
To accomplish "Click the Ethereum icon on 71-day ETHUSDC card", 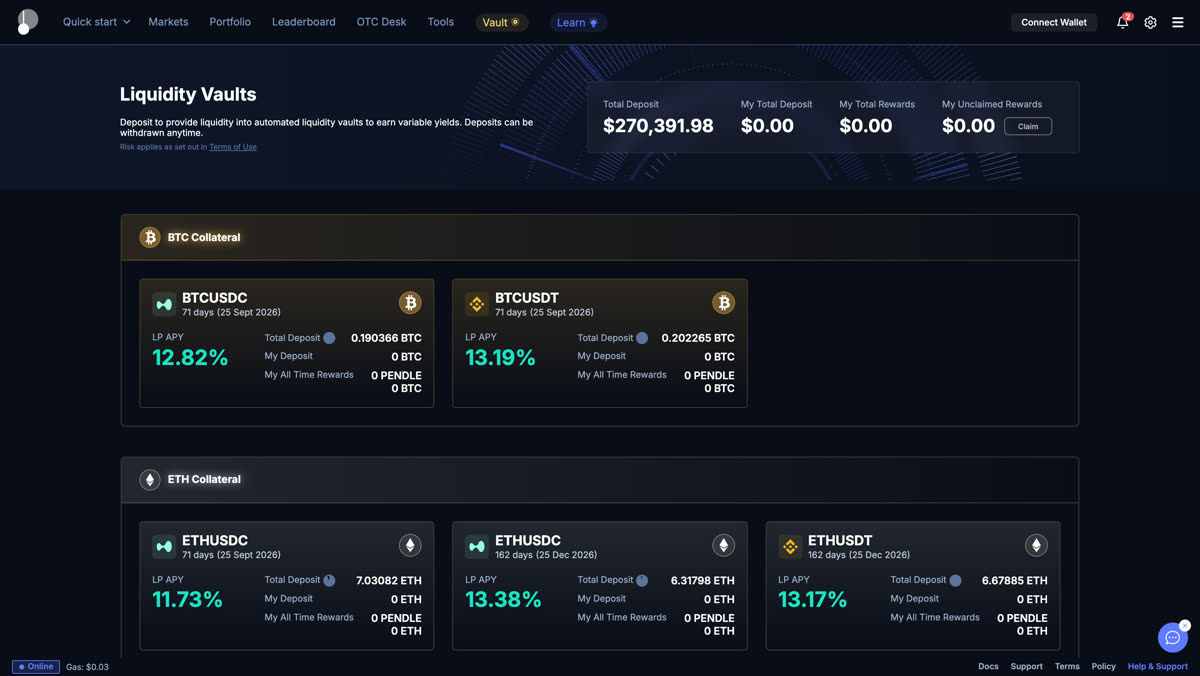I will pos(410,545).
